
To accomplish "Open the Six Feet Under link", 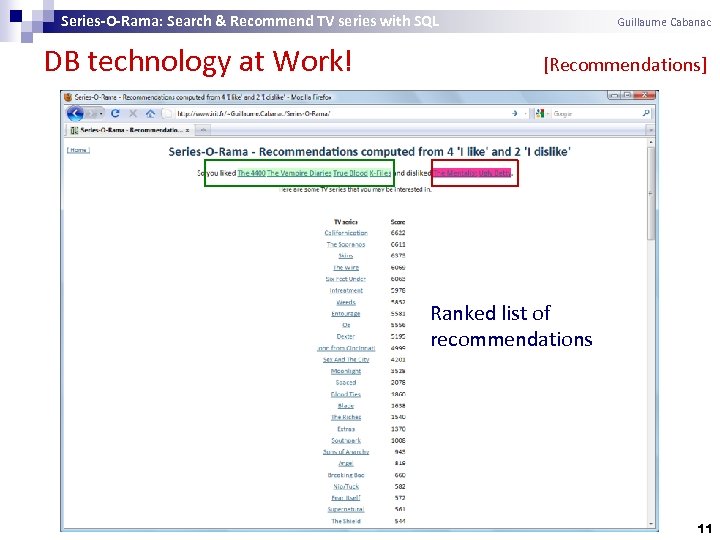I will (x=346, y=279).
